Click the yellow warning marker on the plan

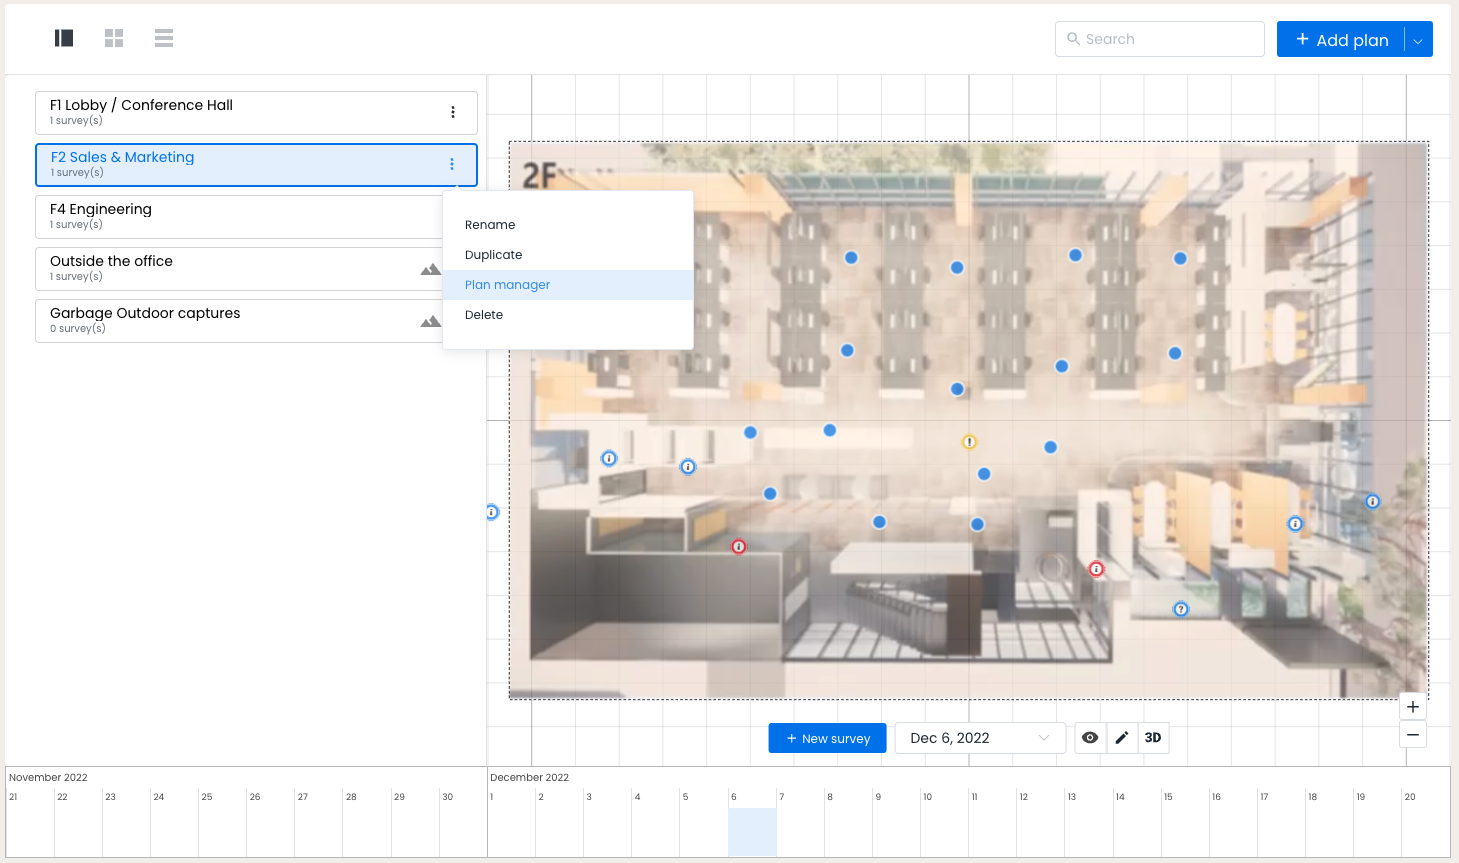969,442
